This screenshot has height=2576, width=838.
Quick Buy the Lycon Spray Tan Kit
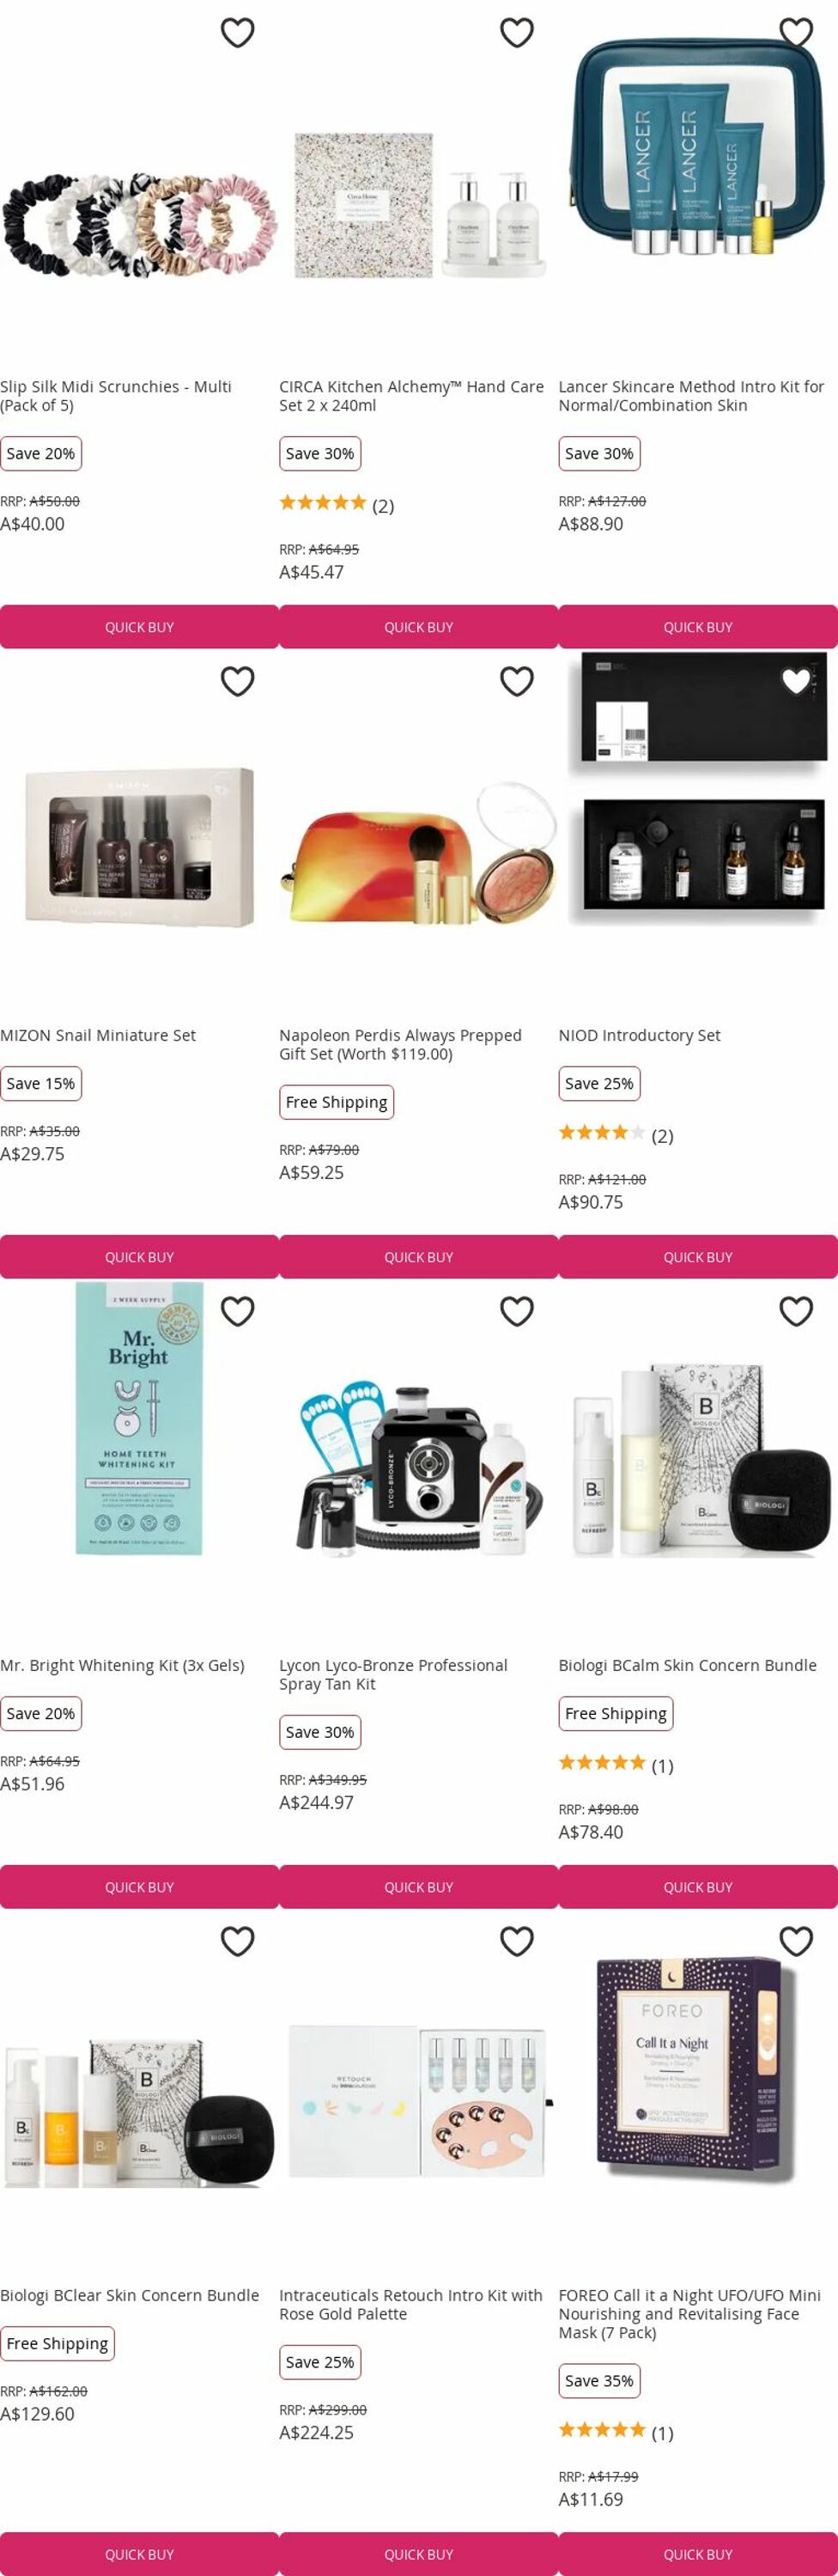(x=419, y=1887)
